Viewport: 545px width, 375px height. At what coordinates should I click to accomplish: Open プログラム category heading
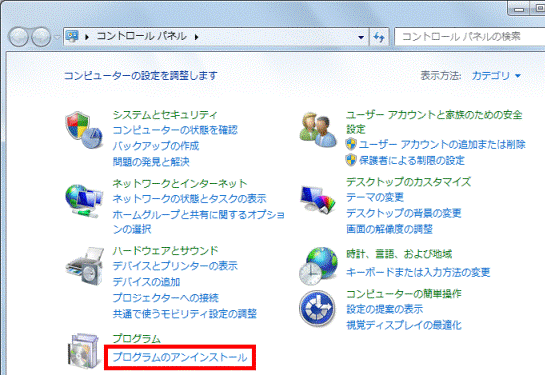click(137, 338)
